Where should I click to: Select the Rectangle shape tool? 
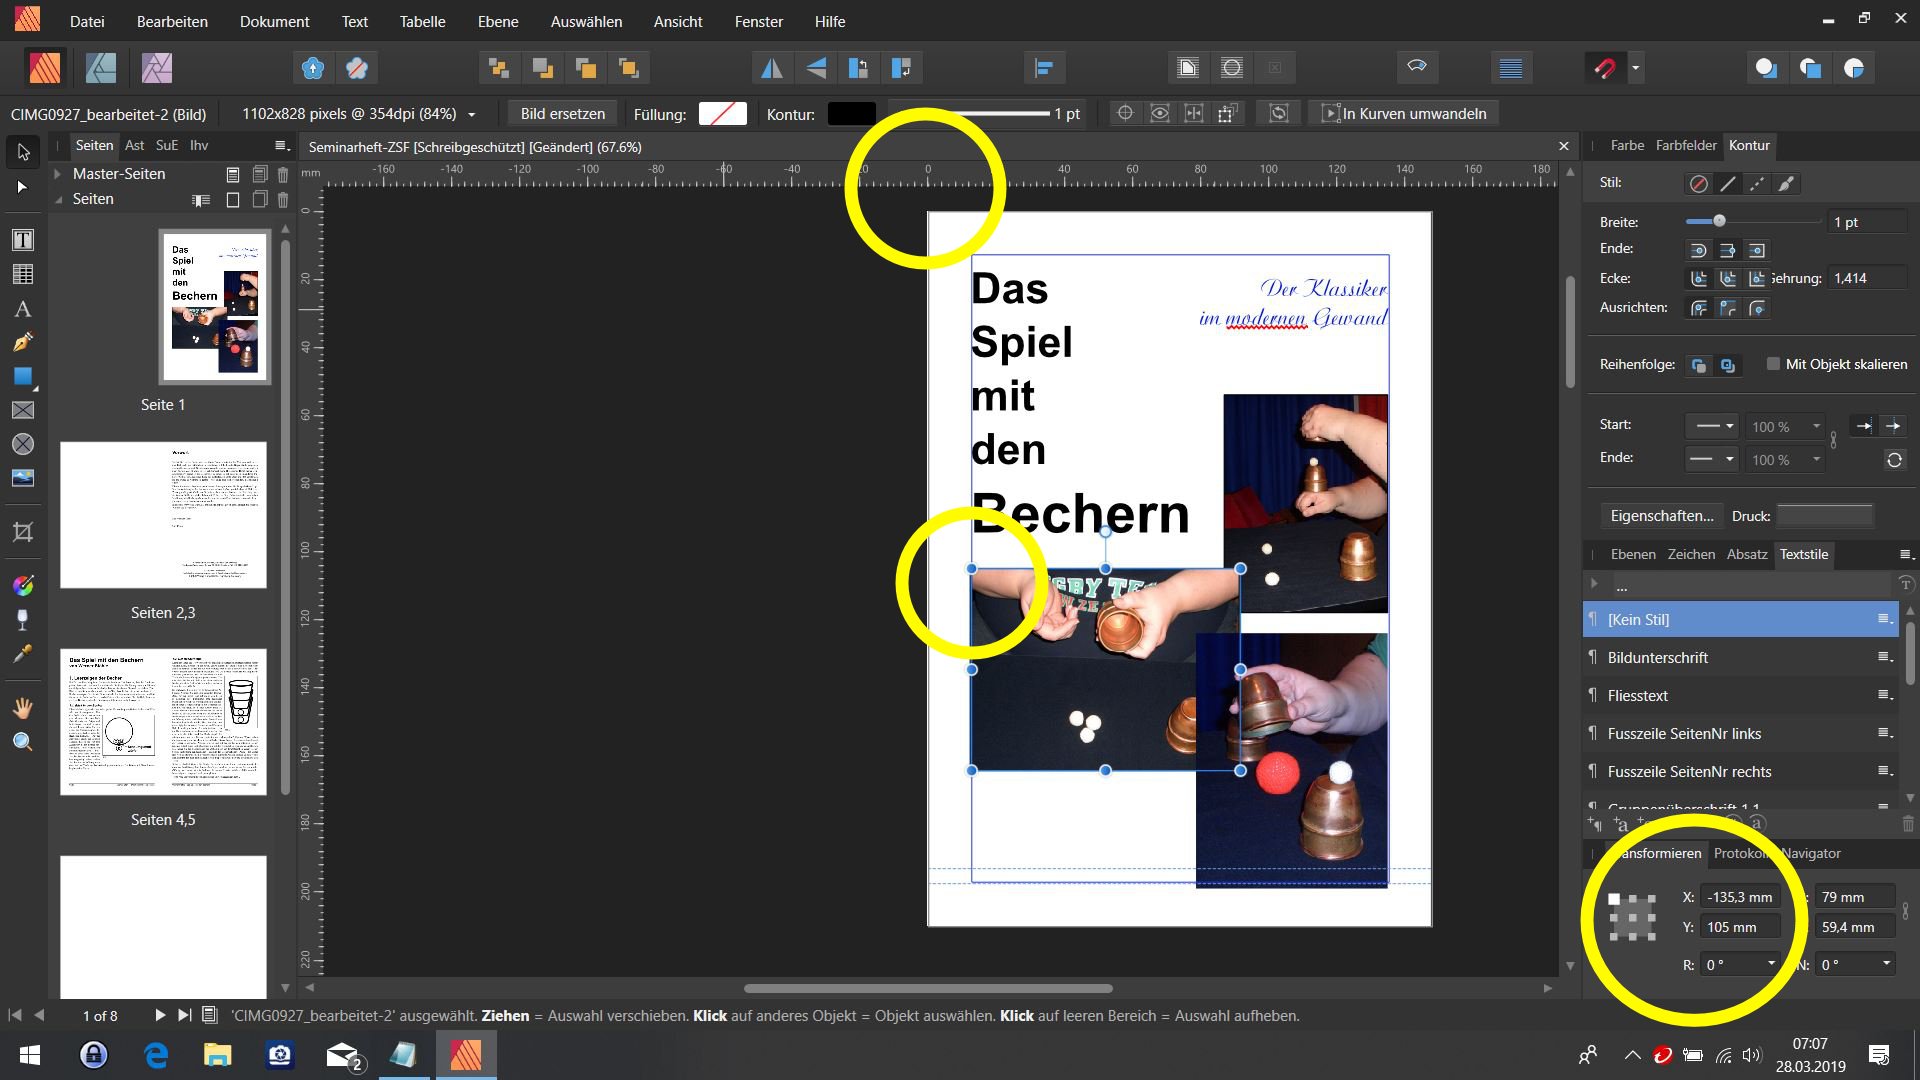(23, 377)
